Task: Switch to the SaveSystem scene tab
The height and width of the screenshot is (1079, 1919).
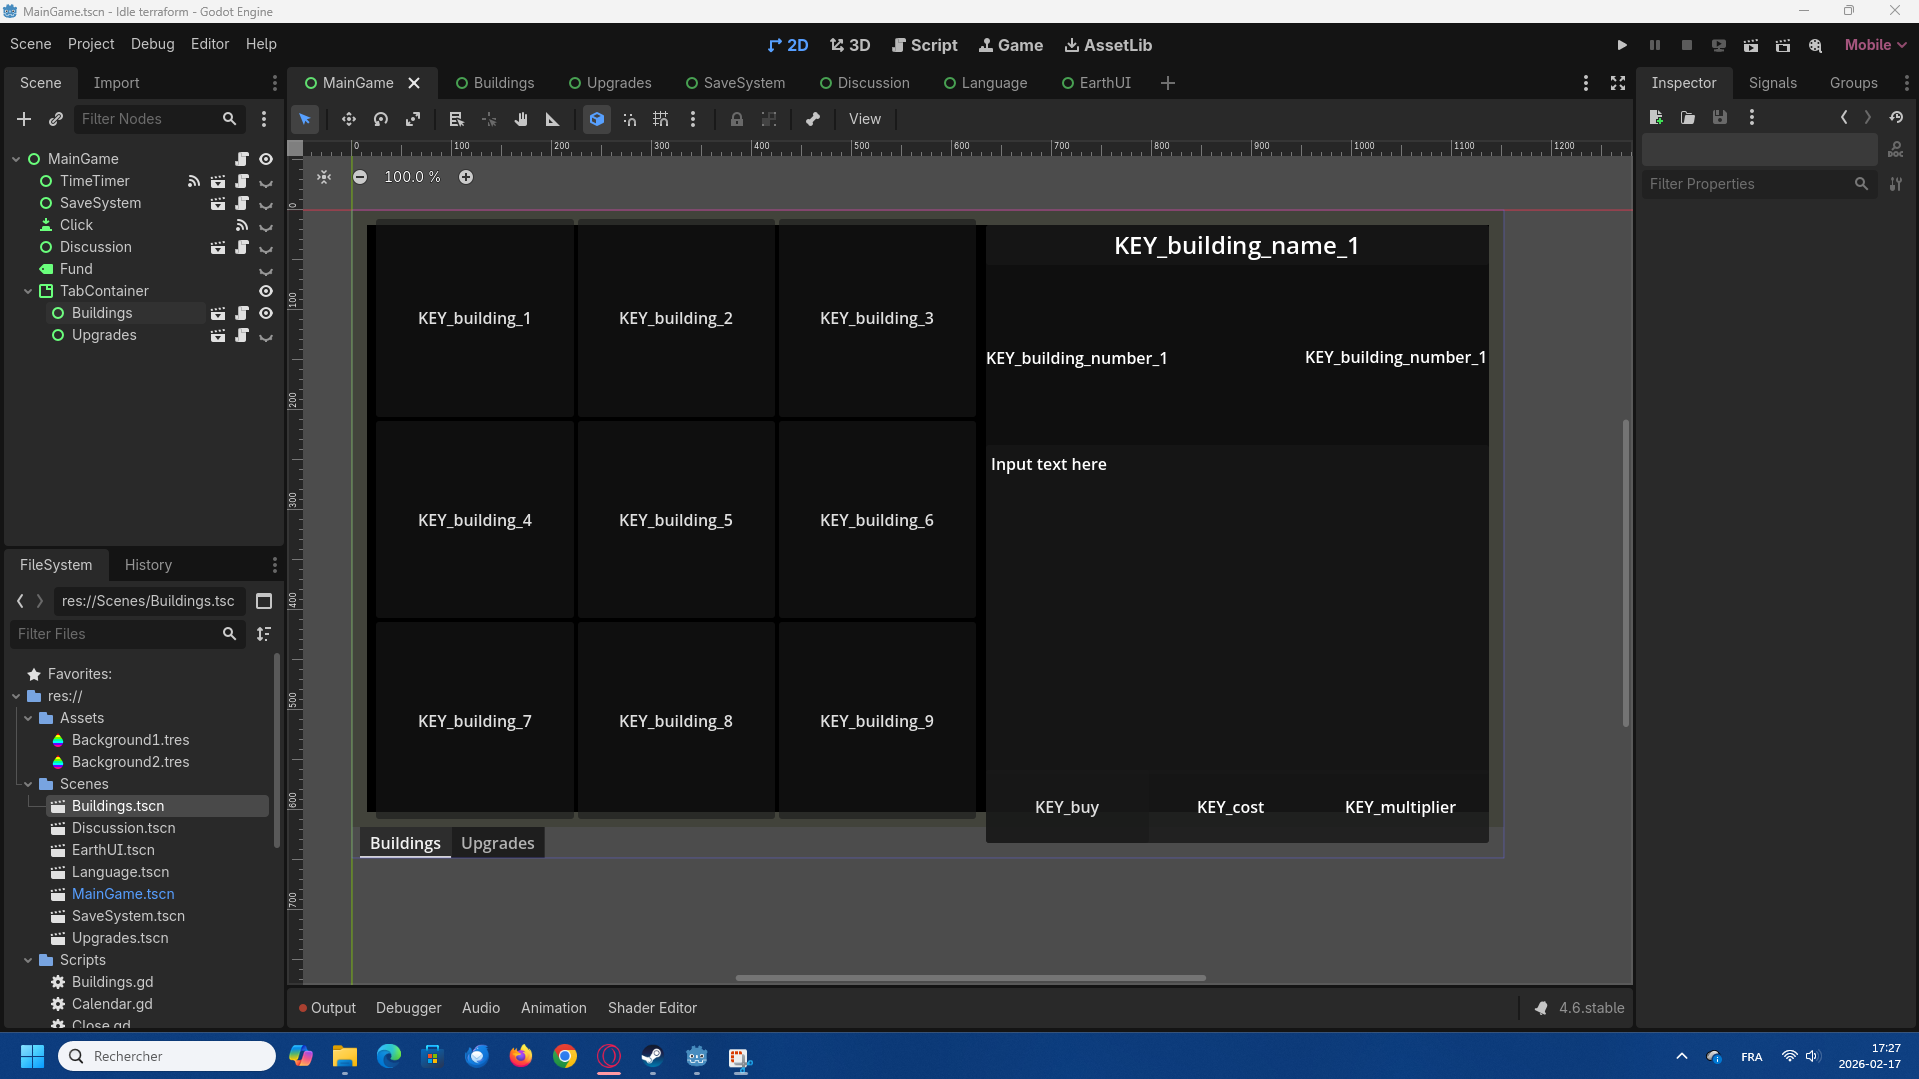Action: 744,83
